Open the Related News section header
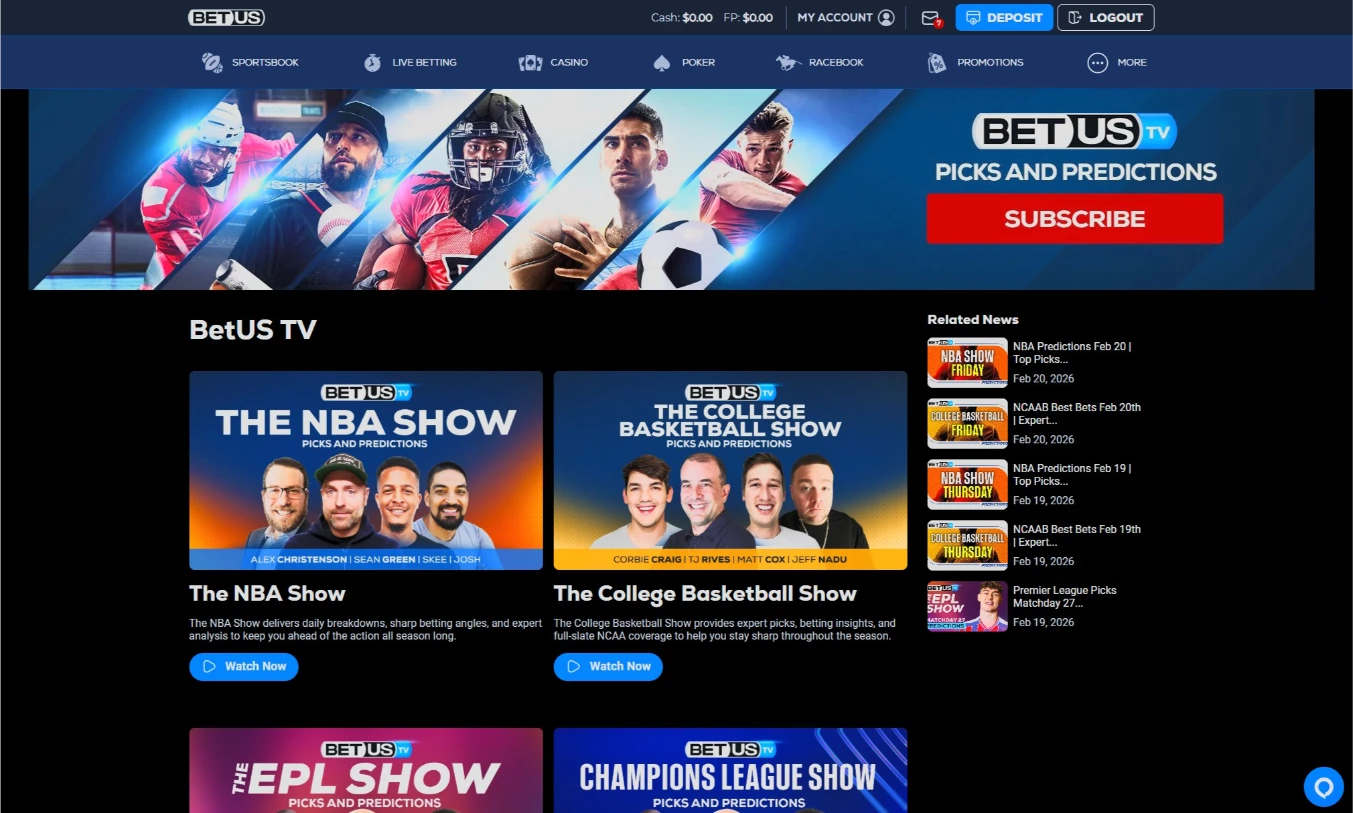 click(972, 319)
